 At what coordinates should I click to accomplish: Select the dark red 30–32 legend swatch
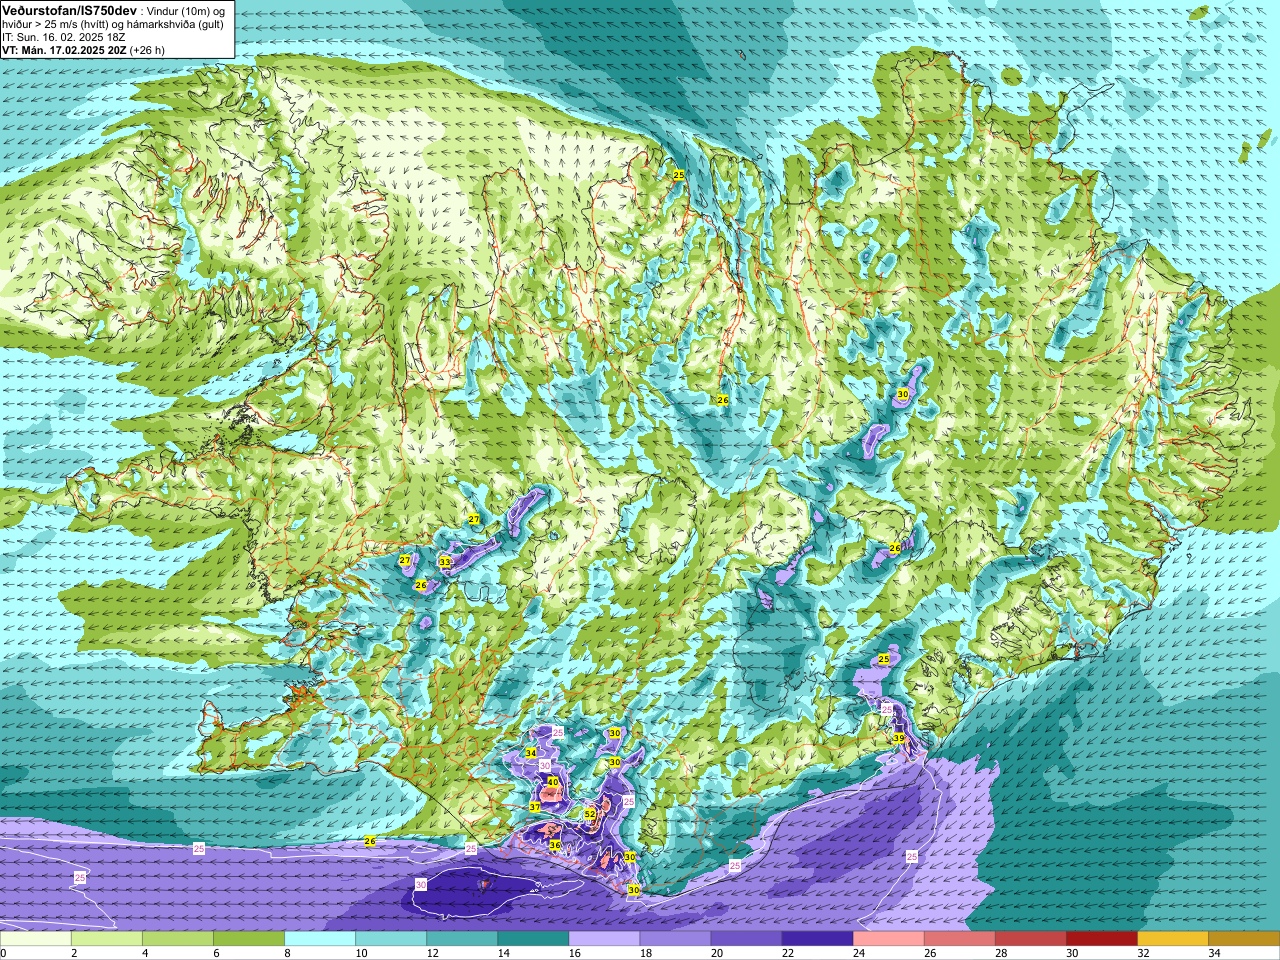(x=1101, y=939)
